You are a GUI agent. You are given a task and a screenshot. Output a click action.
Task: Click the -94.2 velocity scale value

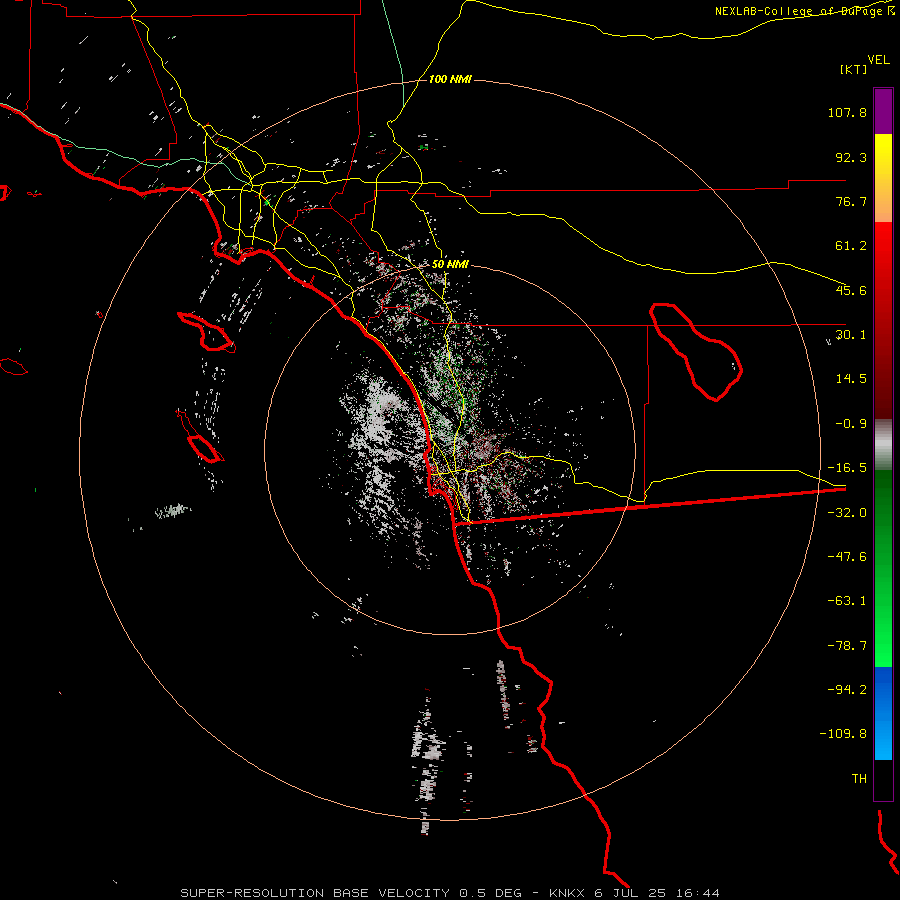point(847,690)
